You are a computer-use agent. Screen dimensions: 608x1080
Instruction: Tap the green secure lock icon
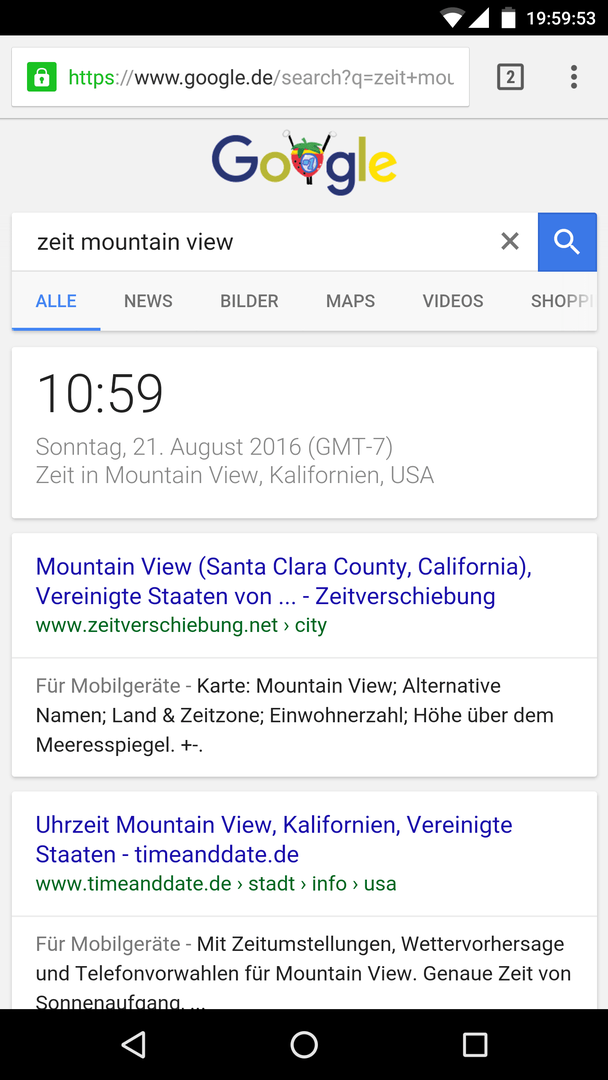click(41, 77)
